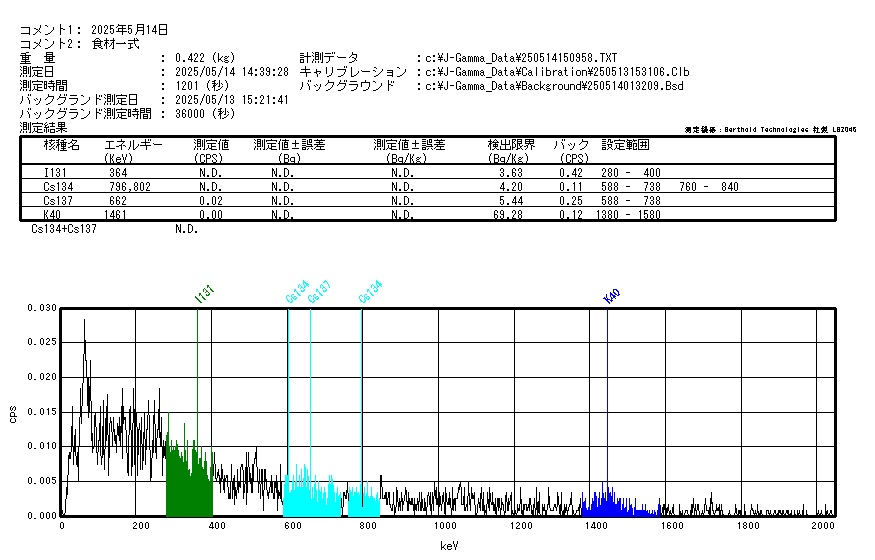Click the I131 peak label above the spectrum
This screenshot has width=875, height=560.
point(204,293)
